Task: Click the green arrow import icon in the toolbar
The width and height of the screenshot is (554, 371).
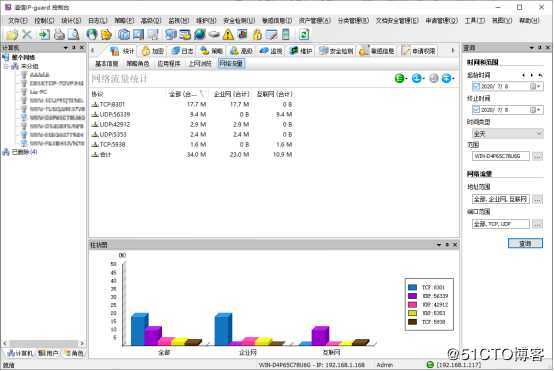Action: (44, 34)
